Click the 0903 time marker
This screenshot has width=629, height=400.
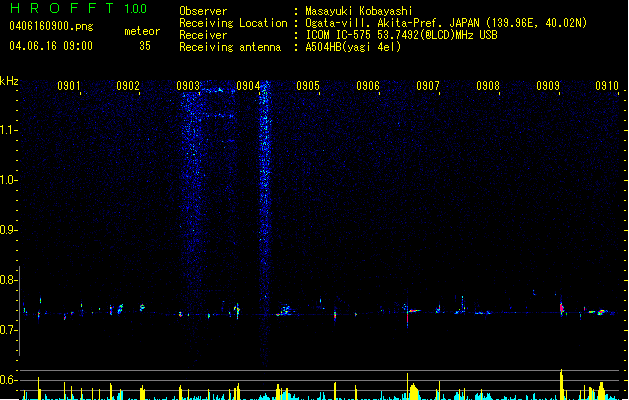pyautogui.click(x=188, y=86)
